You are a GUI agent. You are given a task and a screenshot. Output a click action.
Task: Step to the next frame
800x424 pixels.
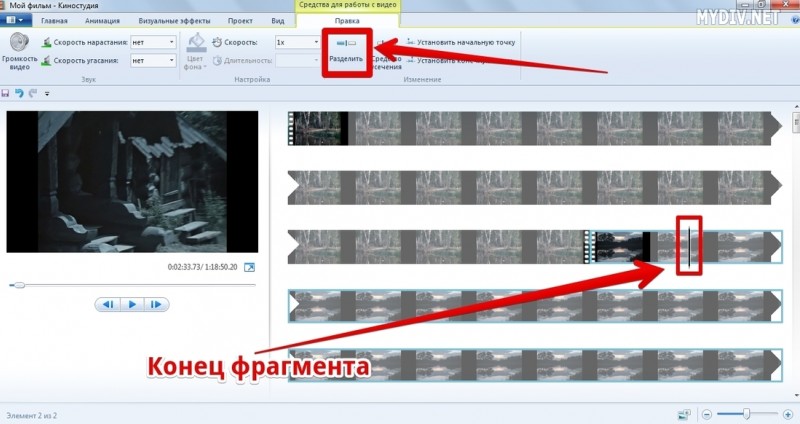tap(156, 305)
